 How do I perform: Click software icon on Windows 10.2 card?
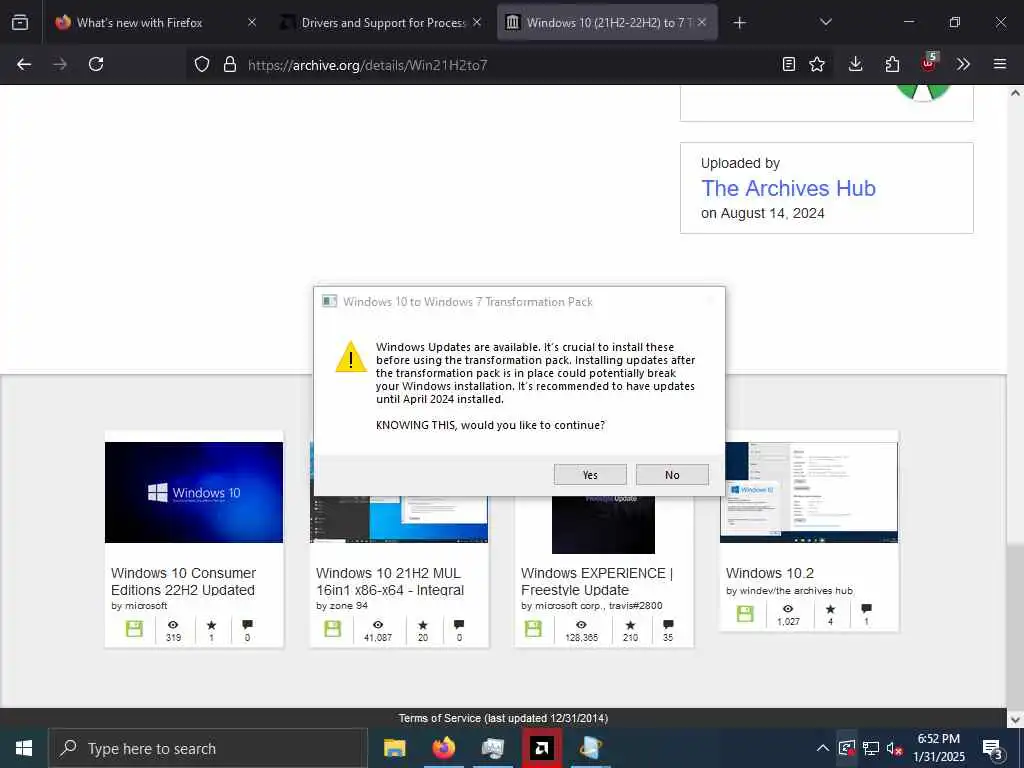click(745, 613)
